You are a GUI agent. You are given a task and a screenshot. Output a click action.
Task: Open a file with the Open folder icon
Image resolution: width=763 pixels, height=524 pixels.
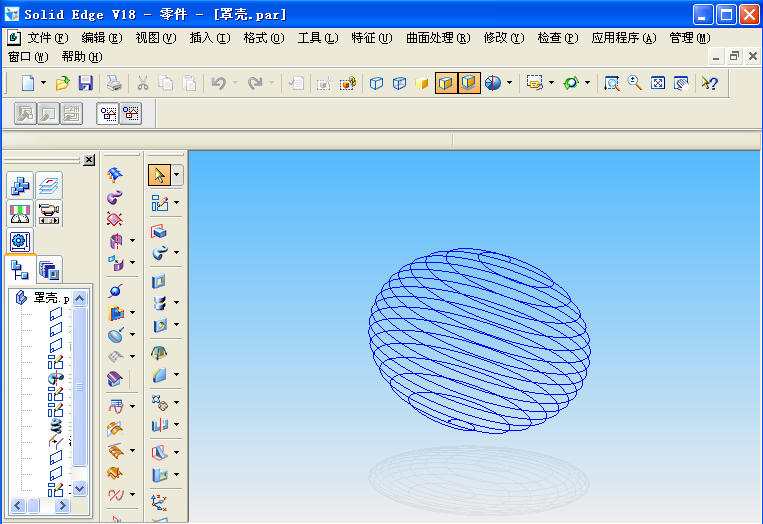[x=62, y=83]
